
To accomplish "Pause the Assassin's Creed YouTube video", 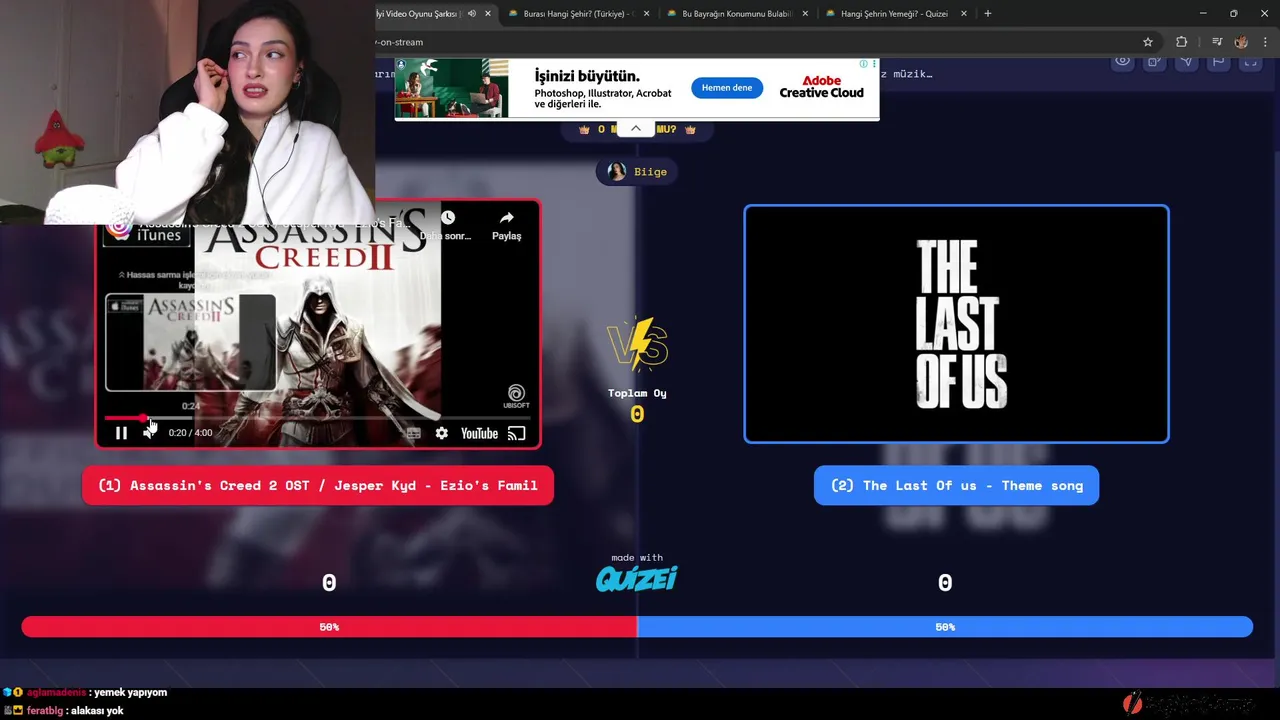I will (121, 433).
